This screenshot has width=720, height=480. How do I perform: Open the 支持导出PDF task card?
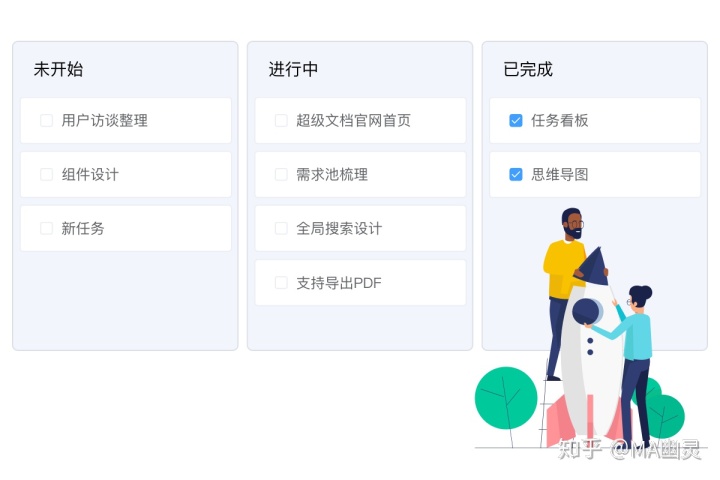tap(360, 282)
